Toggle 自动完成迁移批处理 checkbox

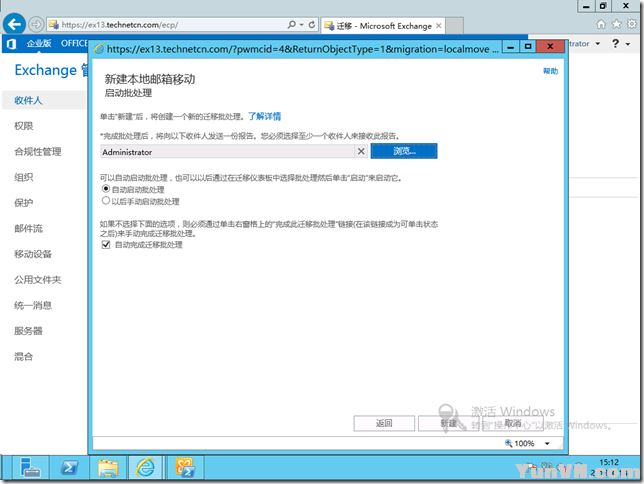tap(106, 244)
